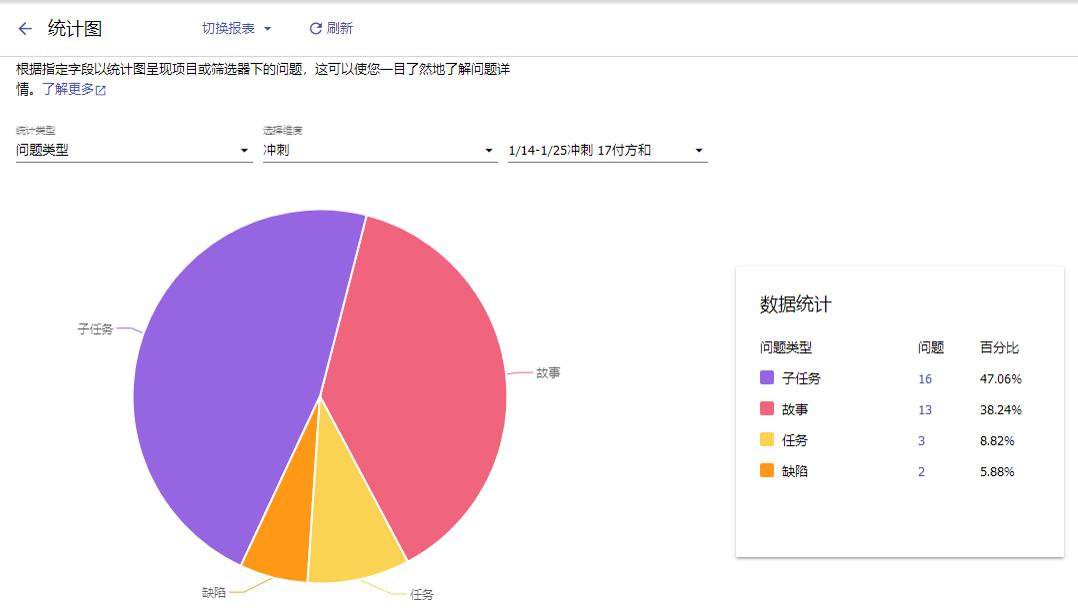
Task: Open the 1/14-1/25冲刺 sprint selector
Action: tap(608, 150)
